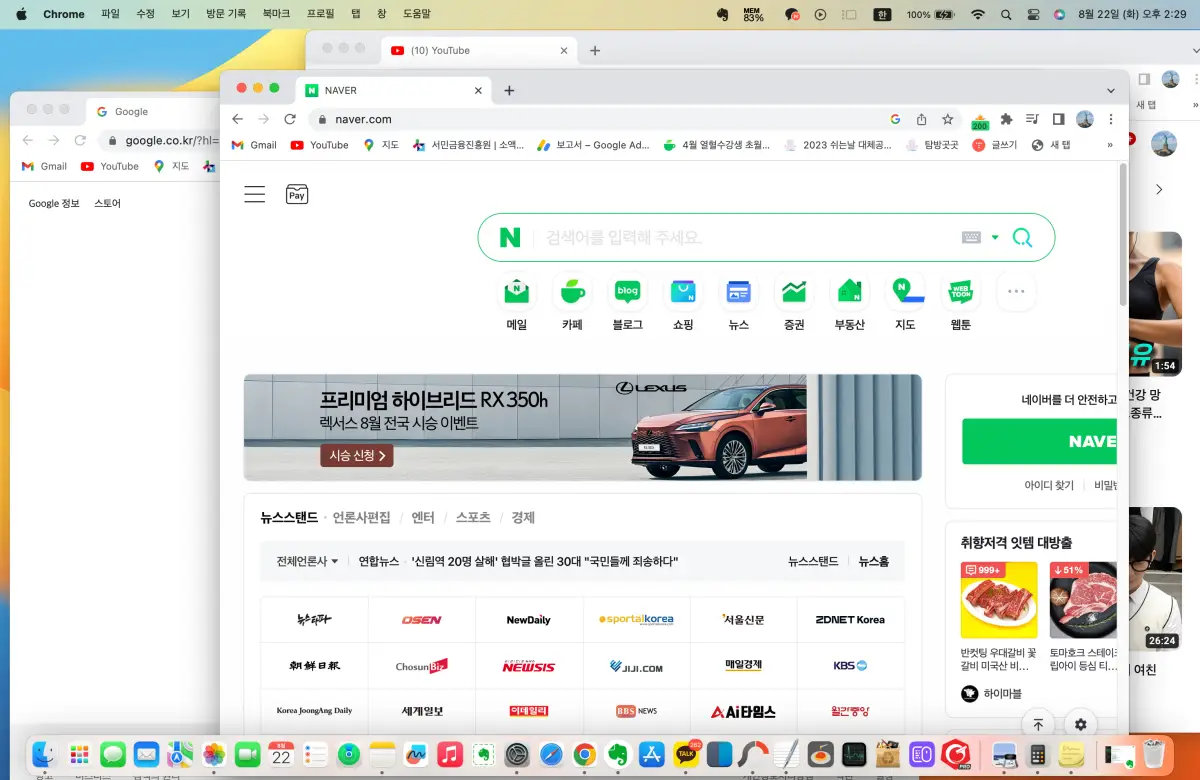Click the Spotlight search icon in menu bar
The width and height of the screenshot is (1200, 780).
click(x=1007, y=15)
